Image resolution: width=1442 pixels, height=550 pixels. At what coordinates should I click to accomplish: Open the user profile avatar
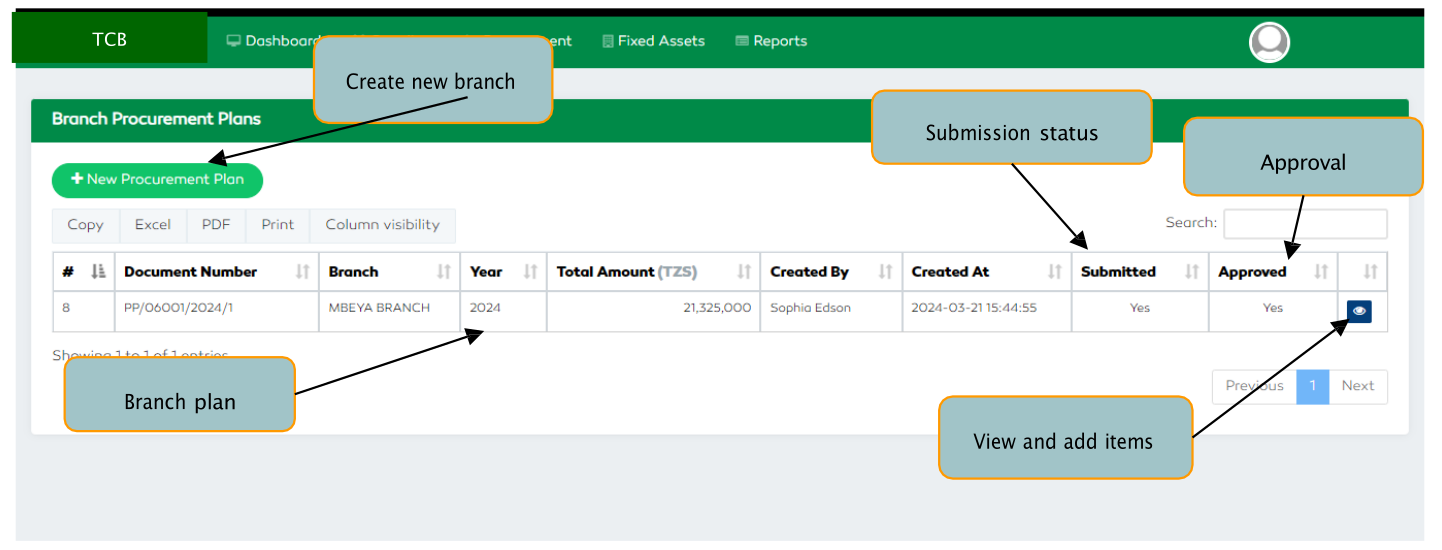coord(1269,42)
